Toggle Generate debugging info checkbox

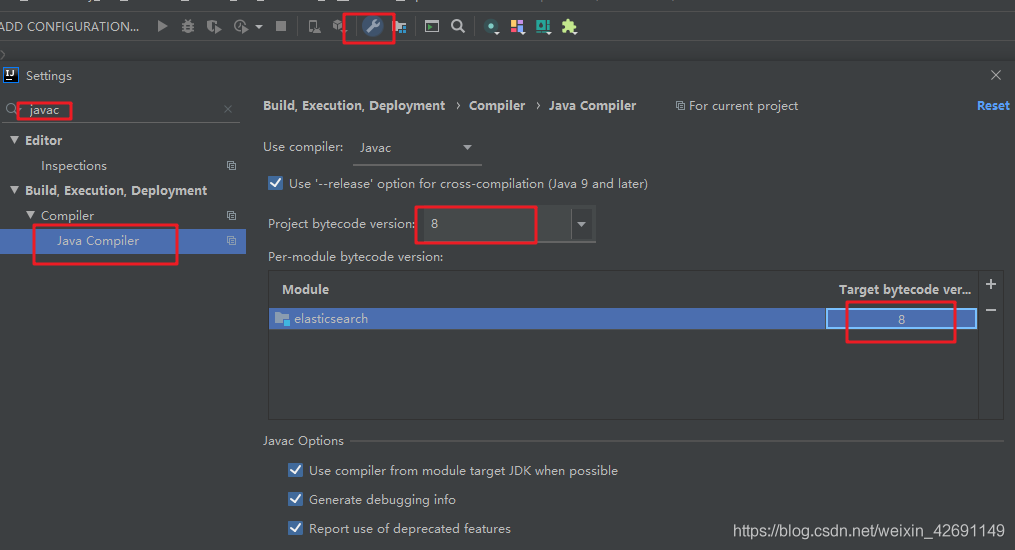pyautogui.click(x=295, y=499)
